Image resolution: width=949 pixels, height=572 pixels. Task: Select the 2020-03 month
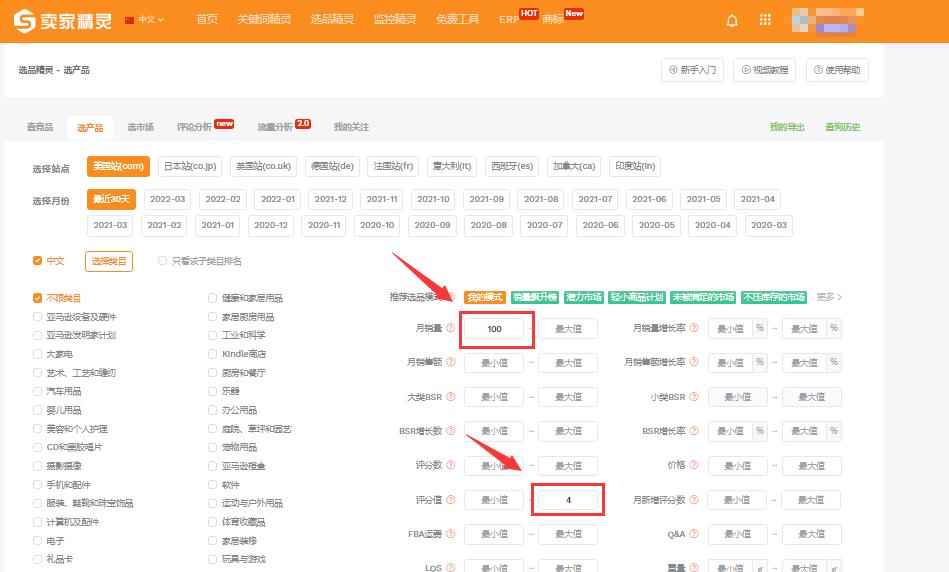pos(769,225)
